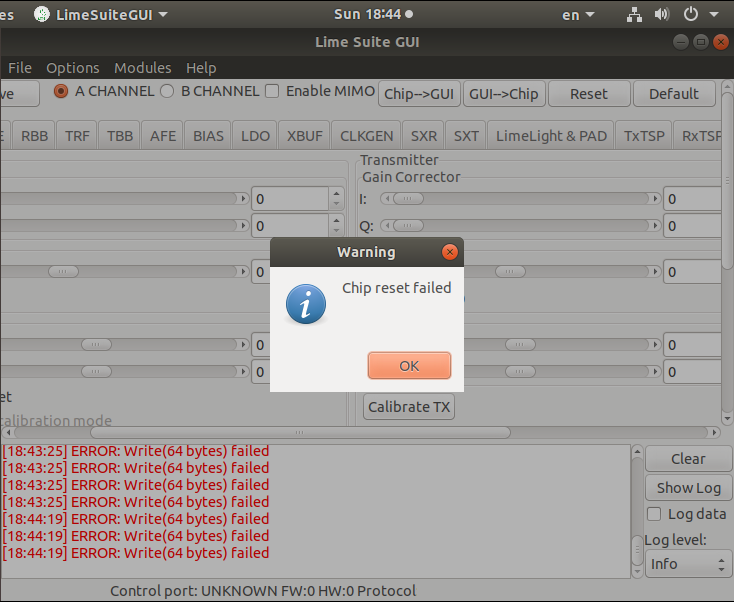Open the LimeSuiteGUI application menu in the top bar
This screenshot has width=734, height=602.
pos(101,15)
